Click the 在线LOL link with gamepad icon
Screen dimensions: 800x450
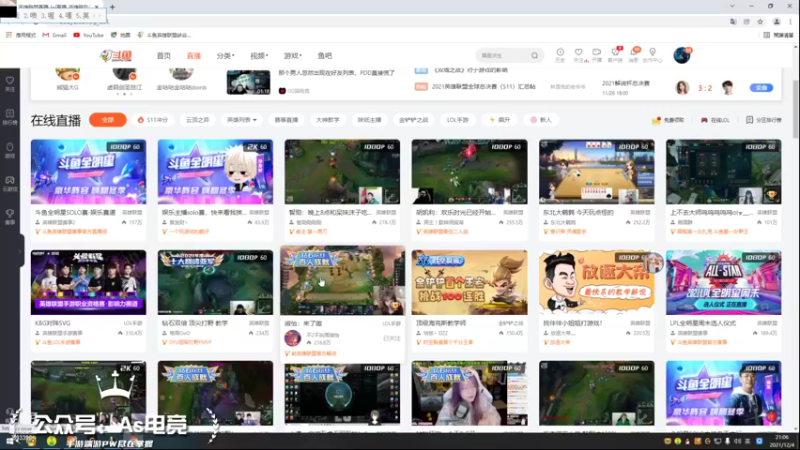tap(715, 120)
